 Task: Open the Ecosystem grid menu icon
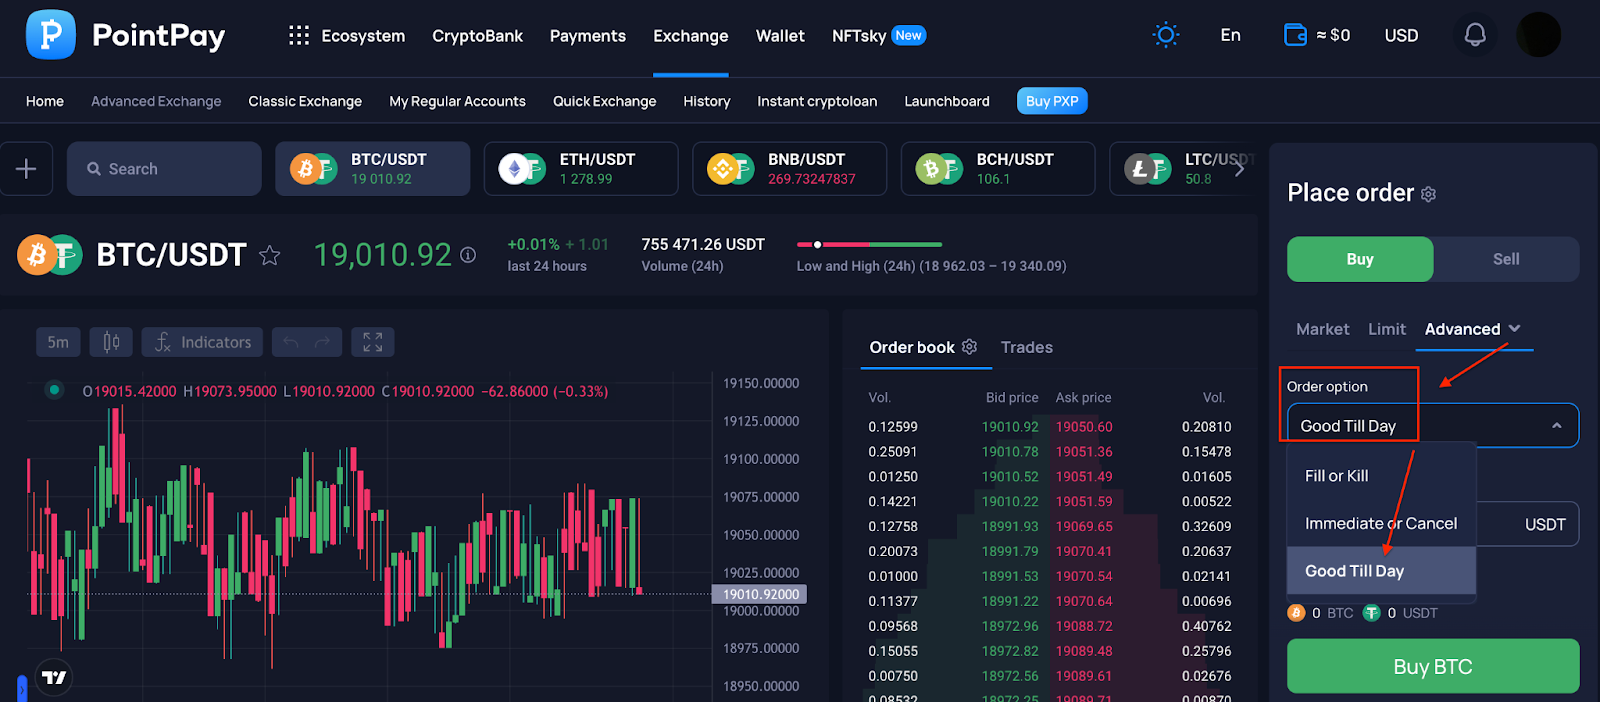[x=299, y=36]
